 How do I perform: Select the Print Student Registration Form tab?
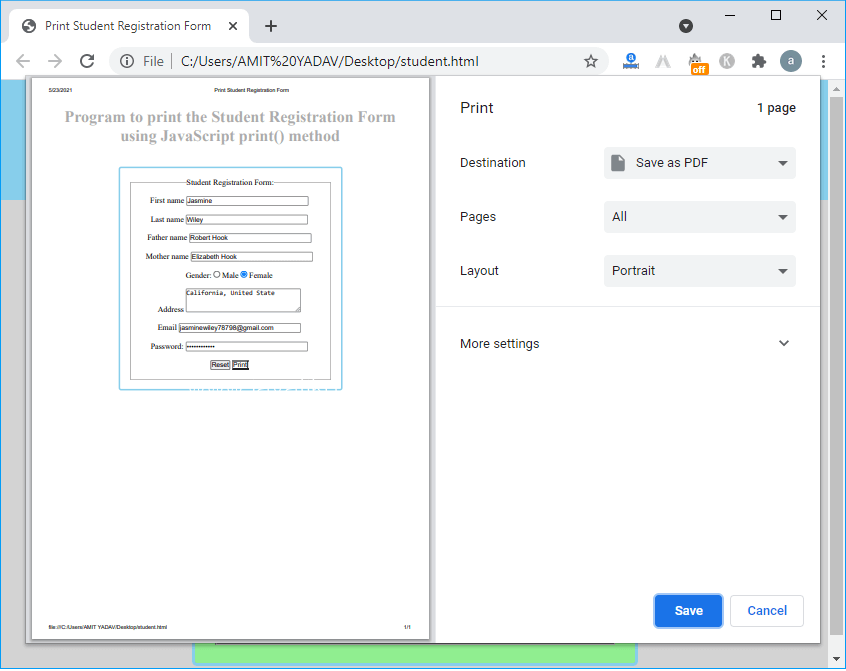pyautogui.click(x=128, y=26)
